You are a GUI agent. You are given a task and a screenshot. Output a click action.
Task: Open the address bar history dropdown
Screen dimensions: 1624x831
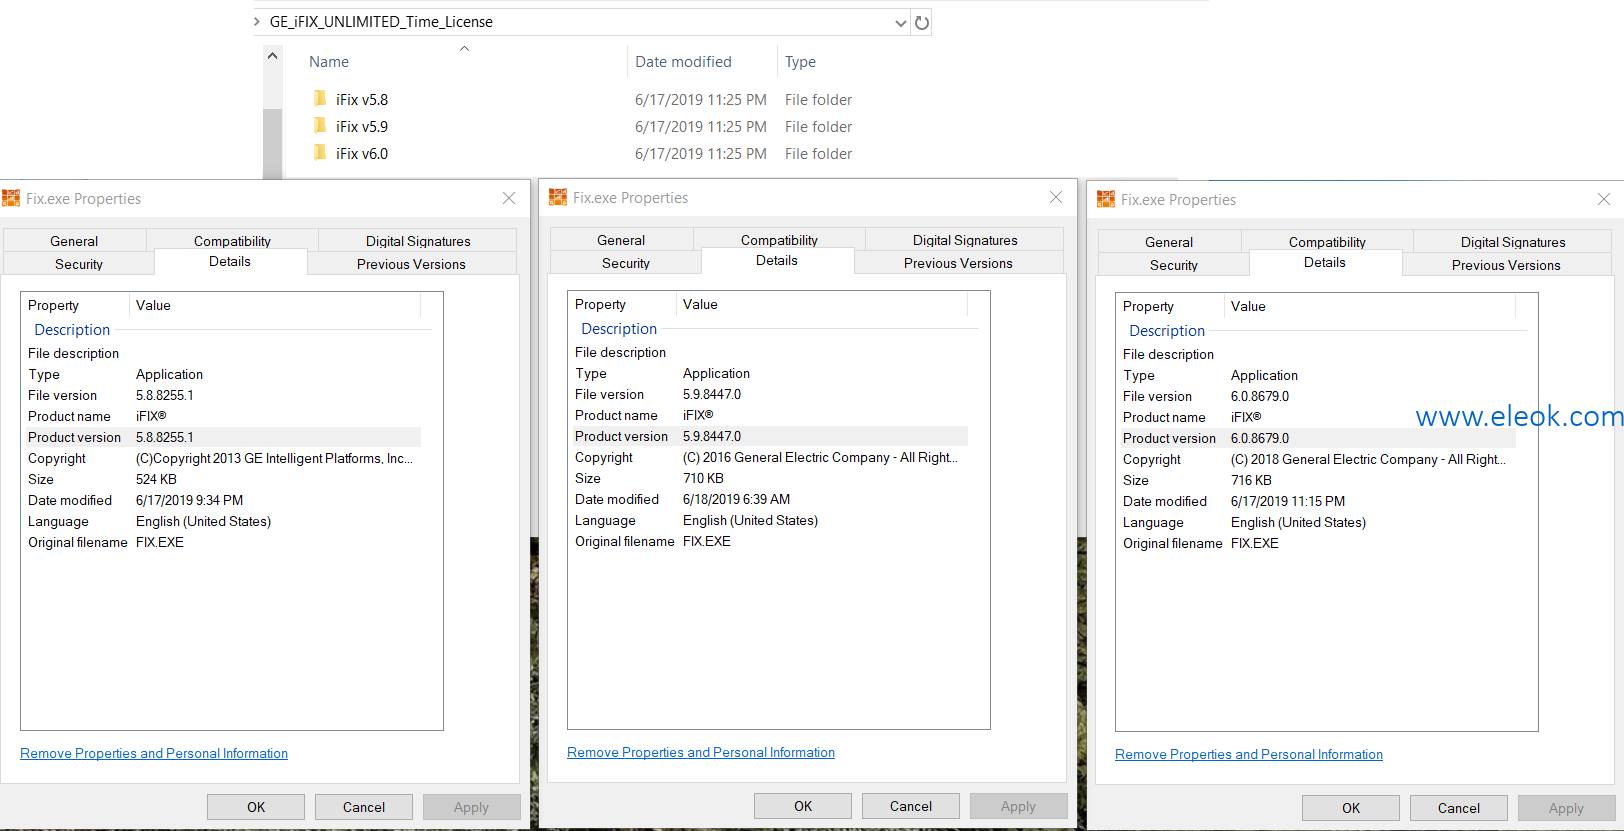pyautogui.click(x=901, y=22)
